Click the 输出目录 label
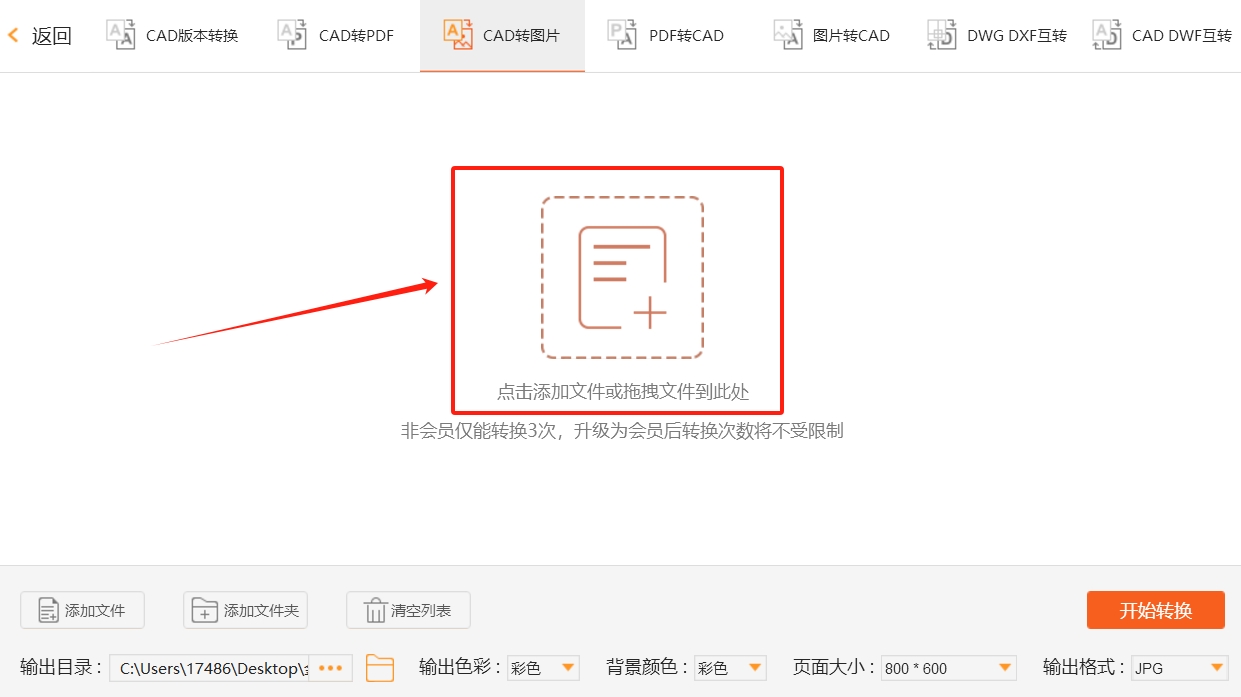The width and height of the screenshot is (1241, 697). (x=61, y=668)
